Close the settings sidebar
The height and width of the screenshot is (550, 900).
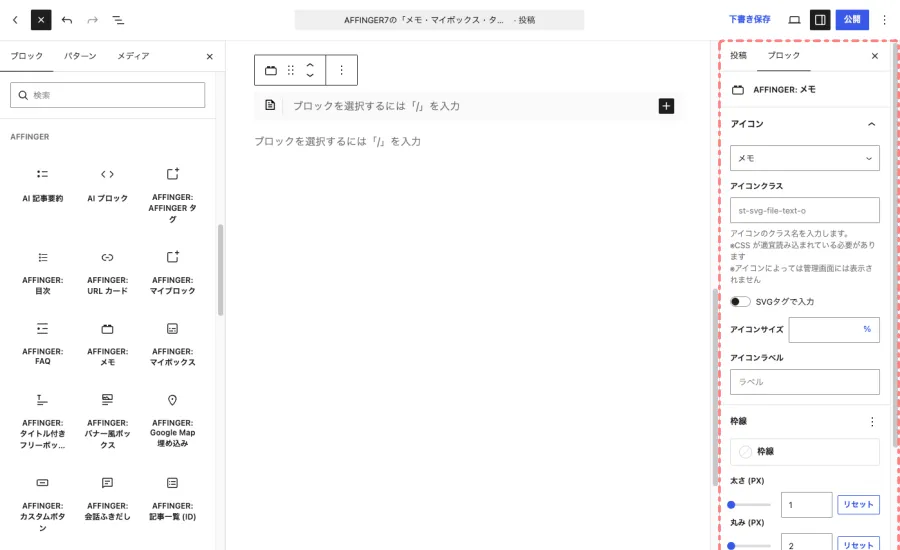(875, 56)
